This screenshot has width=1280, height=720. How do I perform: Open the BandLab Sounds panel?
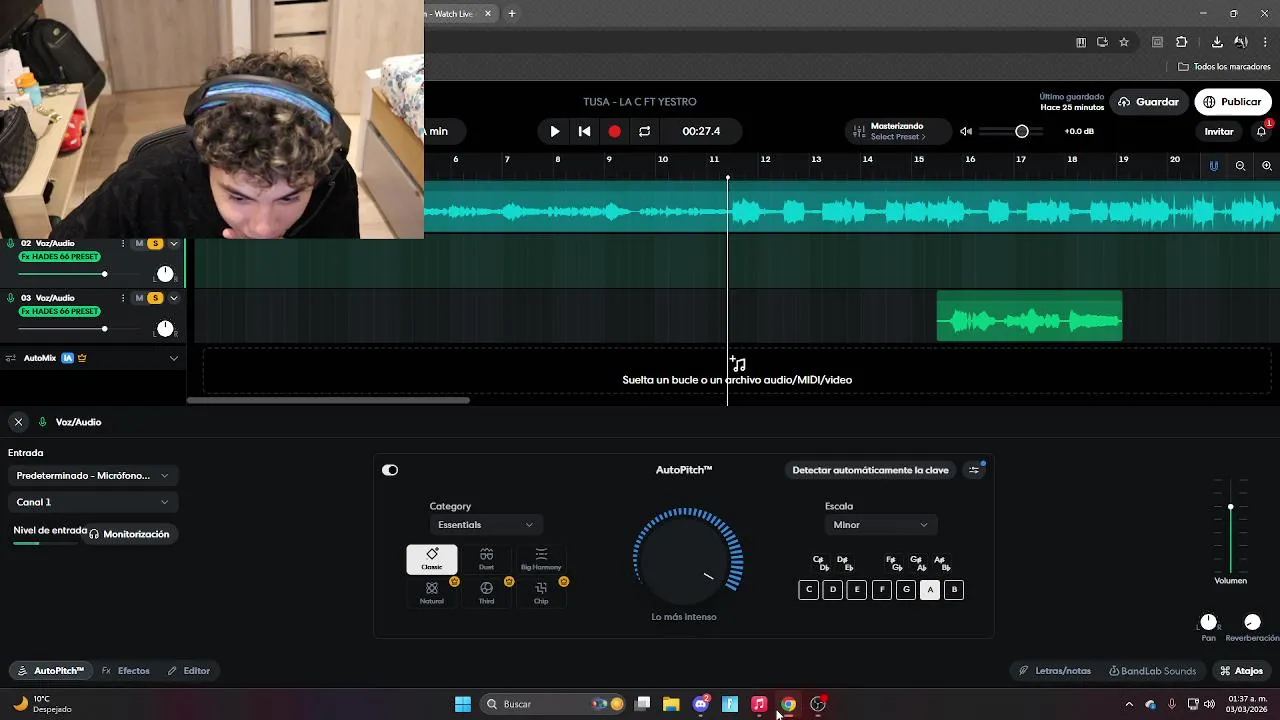[x=1152, y=671]
